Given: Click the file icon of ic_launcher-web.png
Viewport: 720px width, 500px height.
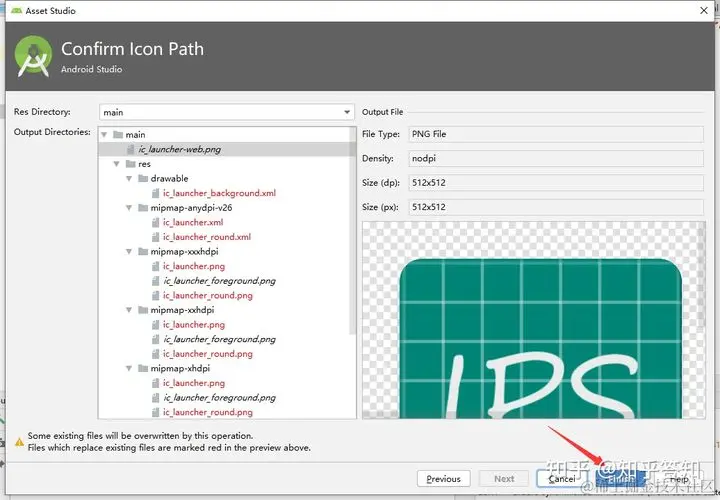Looking at the screenshot, I should pyautogui.click(x=131, y=149).
